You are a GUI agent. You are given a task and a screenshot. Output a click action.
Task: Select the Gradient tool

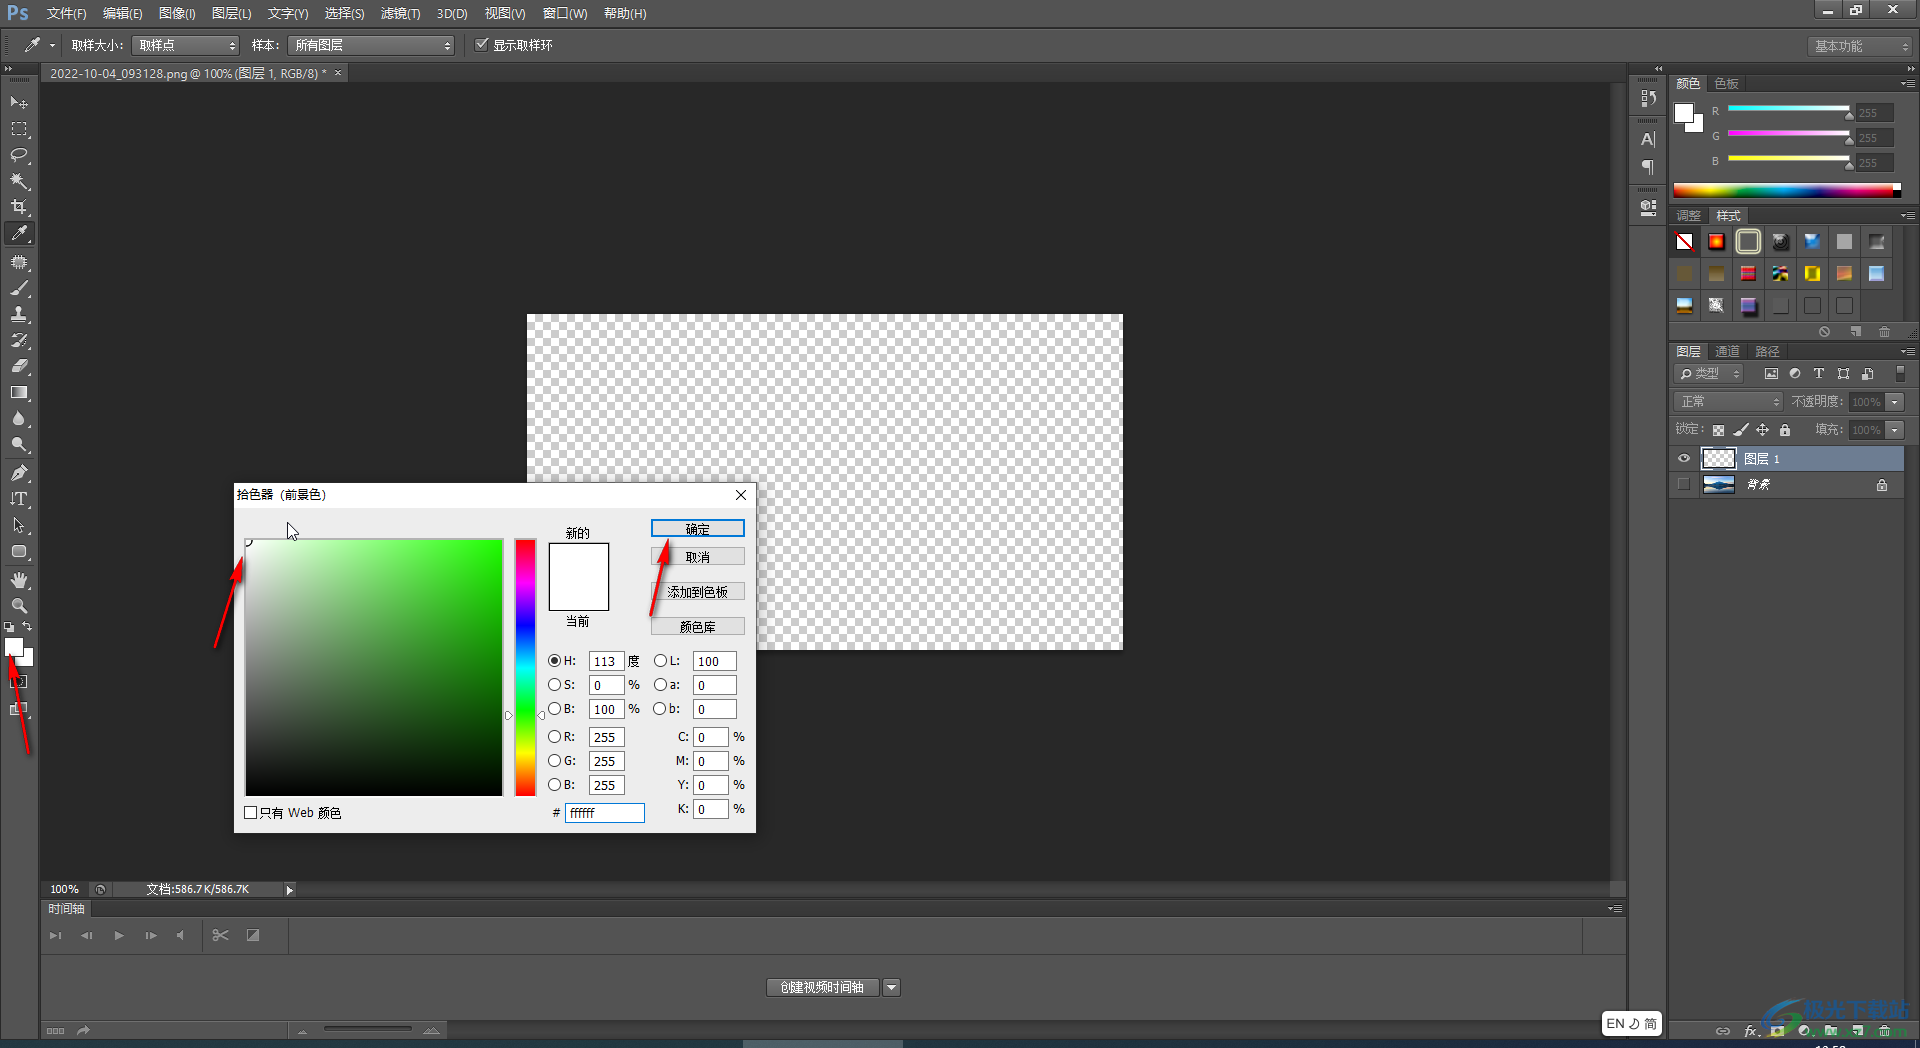pyautogui.click(x=19, y=392)
